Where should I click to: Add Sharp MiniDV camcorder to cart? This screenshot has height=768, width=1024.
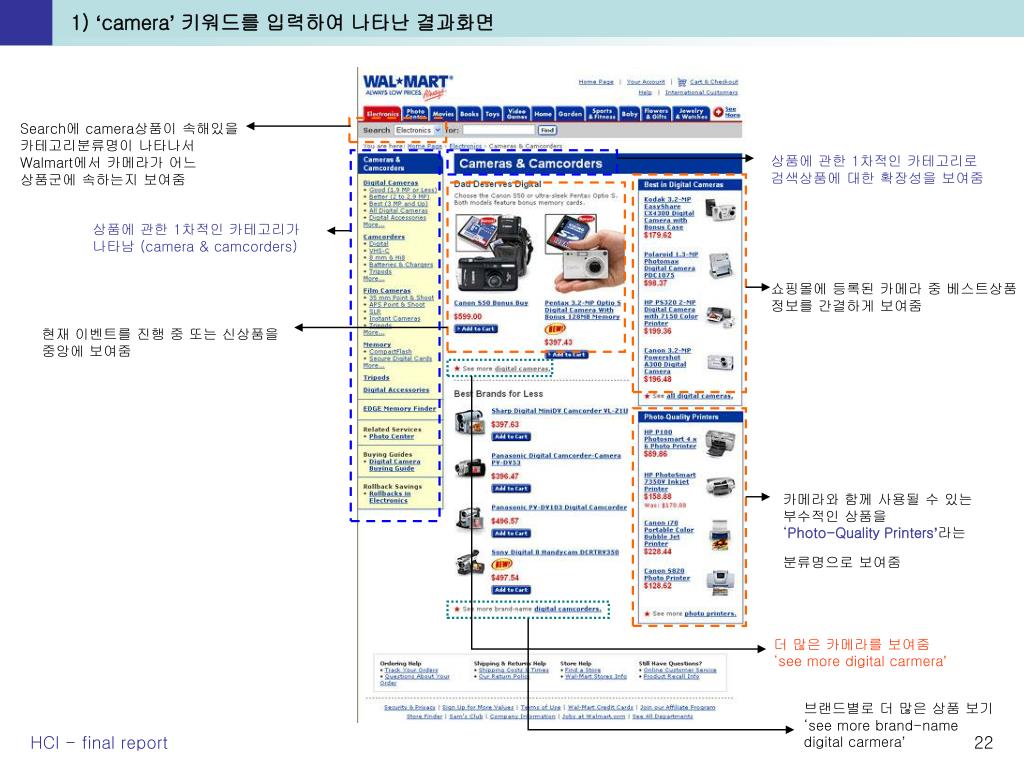point(511,437)
